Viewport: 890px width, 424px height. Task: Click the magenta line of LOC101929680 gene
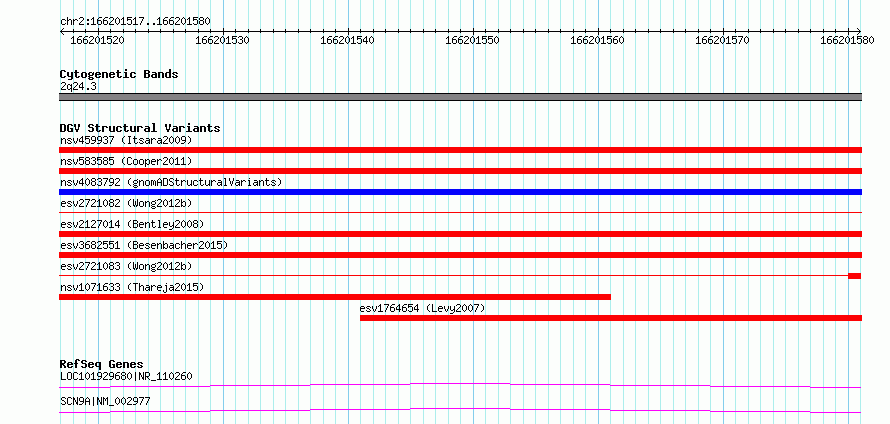pyautogui.click(x=460, y=385)
